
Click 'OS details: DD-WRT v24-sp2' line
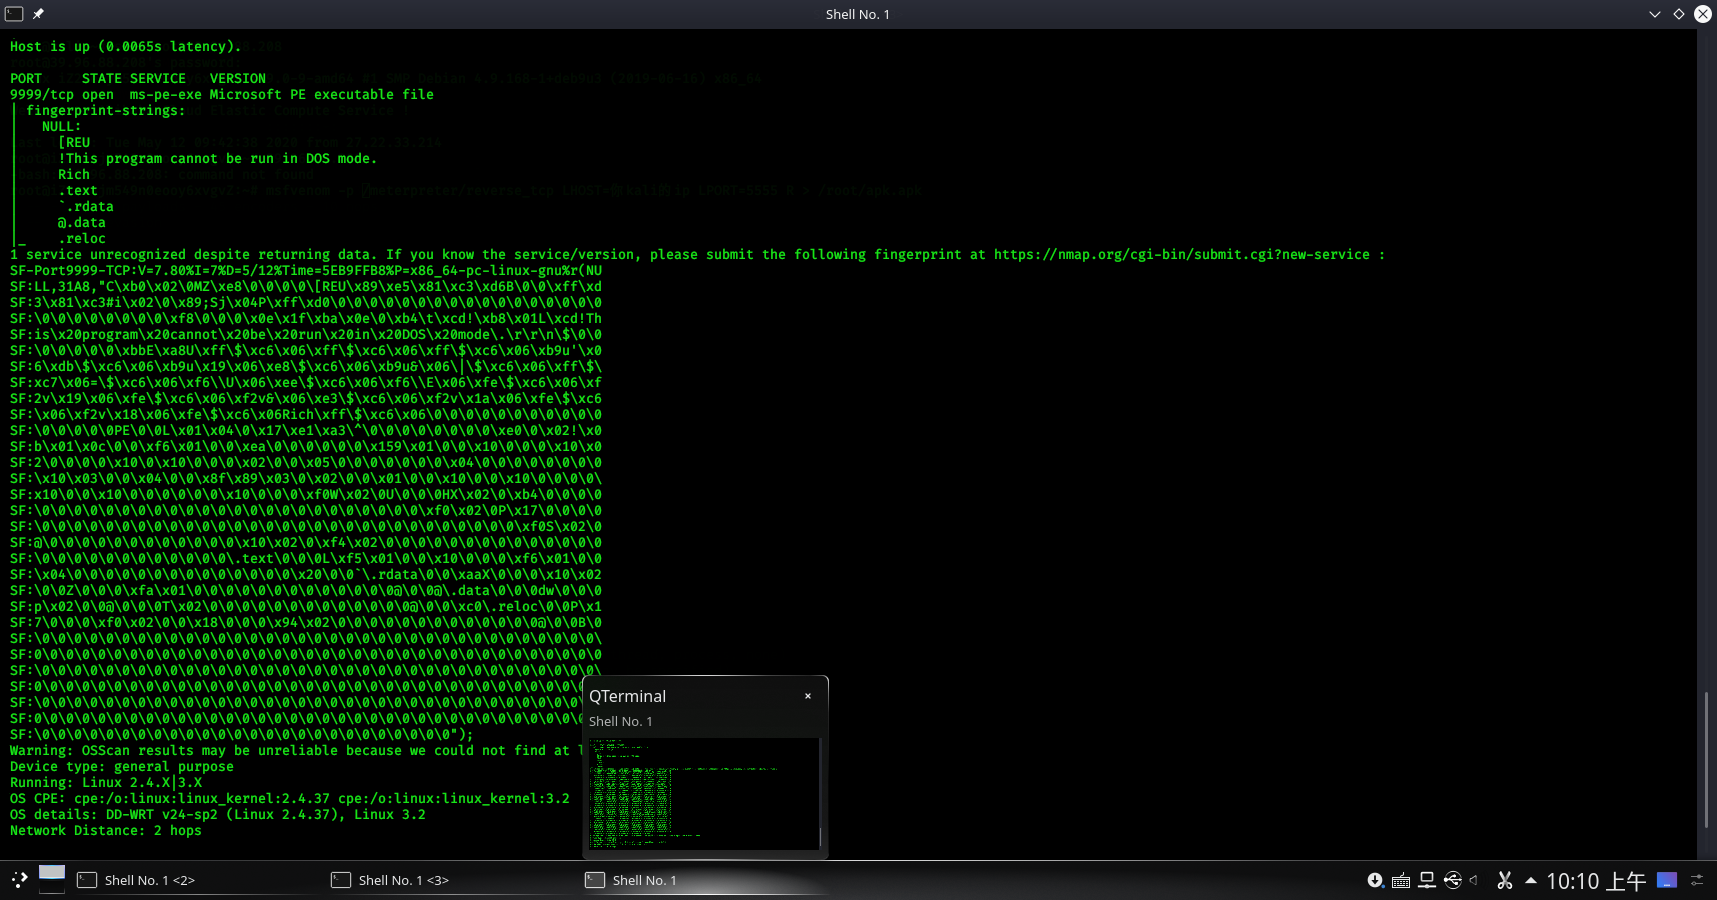(218, 815)
